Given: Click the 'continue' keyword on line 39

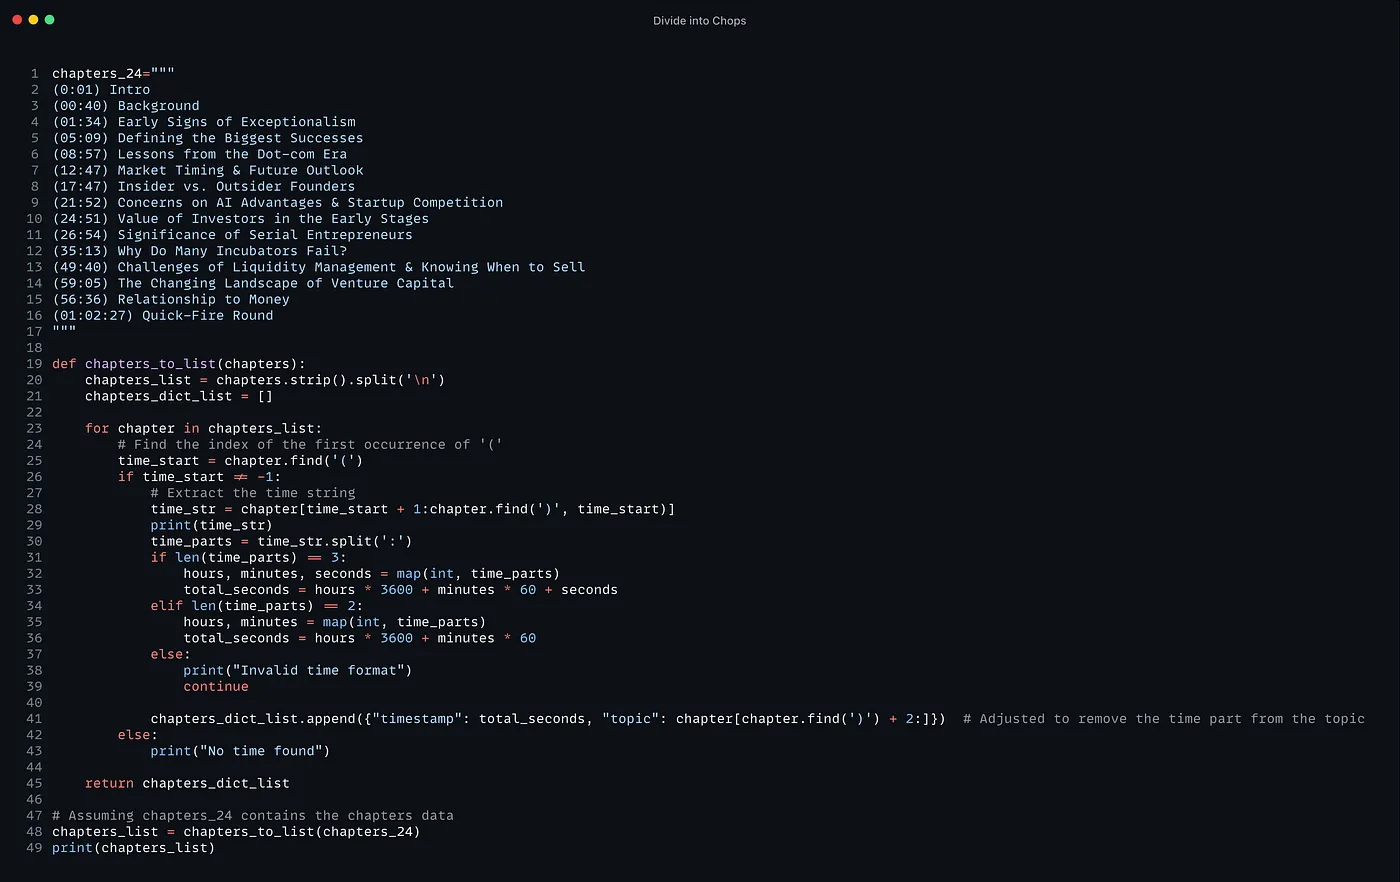Looking at the screenshot, I should [215, 687].
